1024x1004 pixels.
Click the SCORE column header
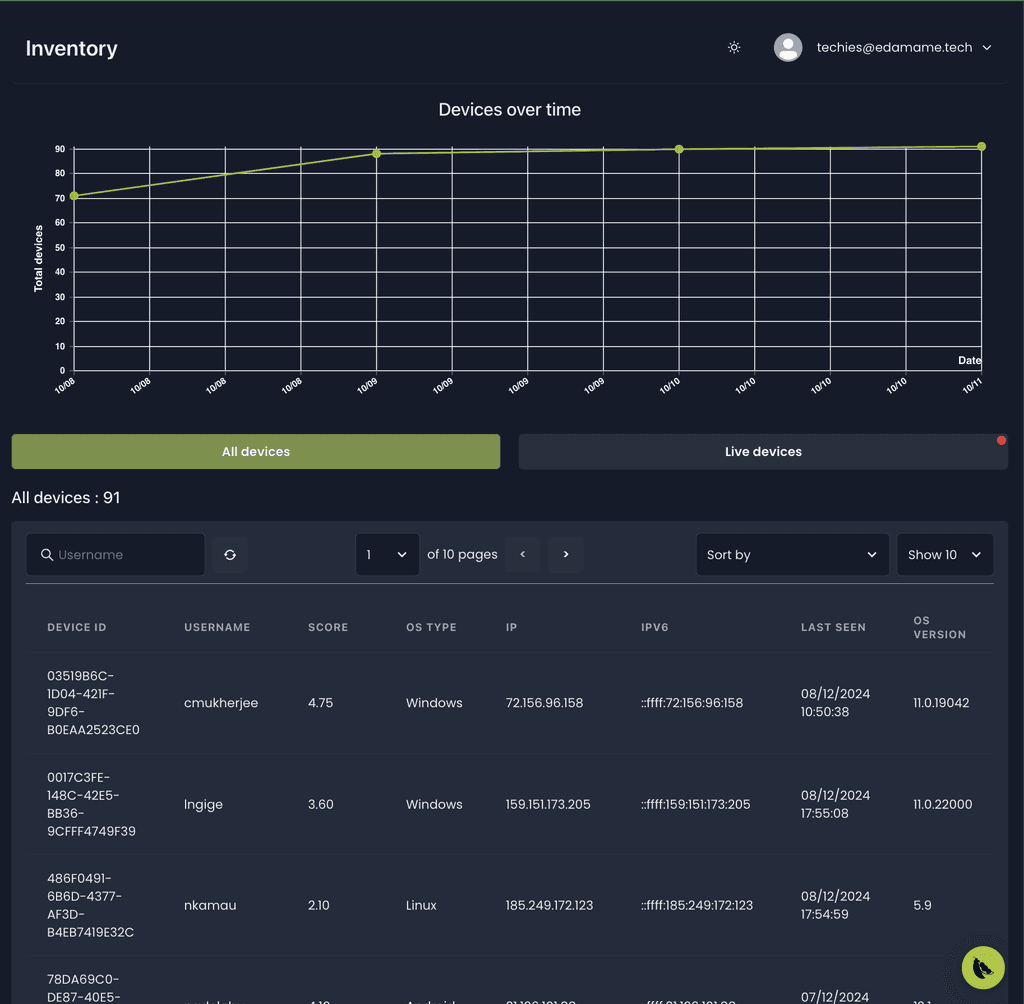[x=328, y=627]
